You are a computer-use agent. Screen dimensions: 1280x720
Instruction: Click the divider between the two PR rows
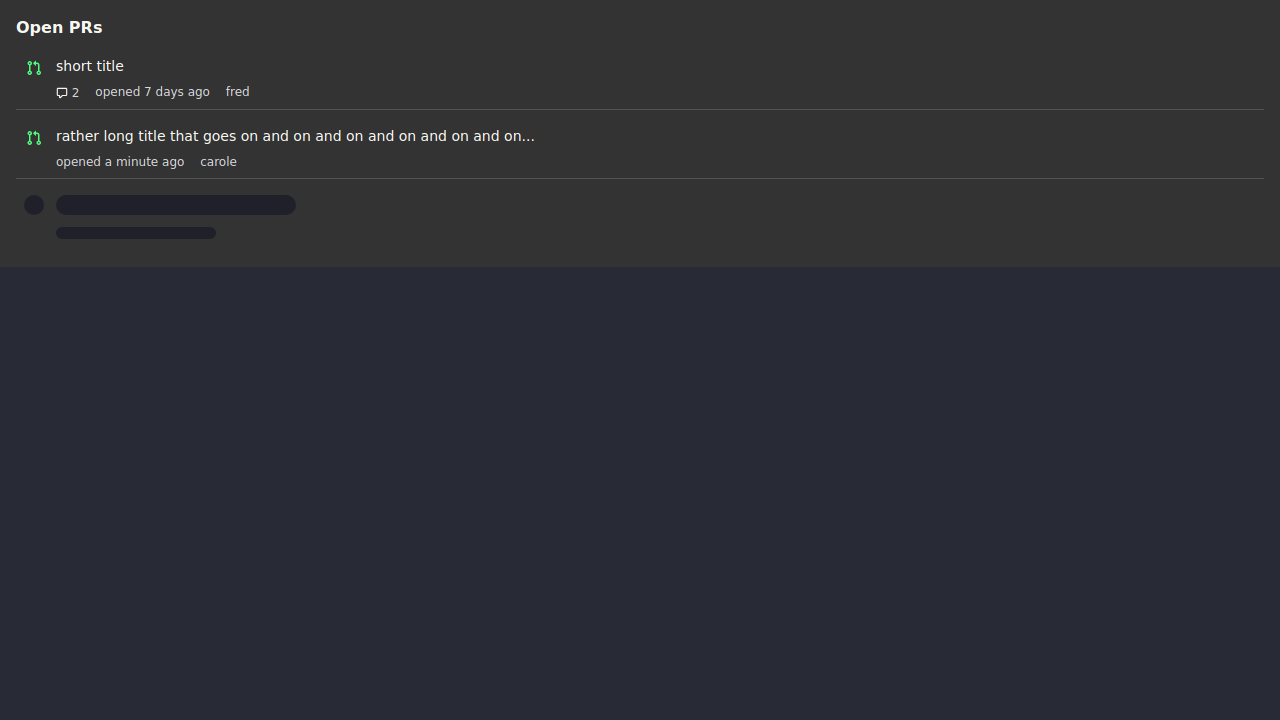click(640, 109)
